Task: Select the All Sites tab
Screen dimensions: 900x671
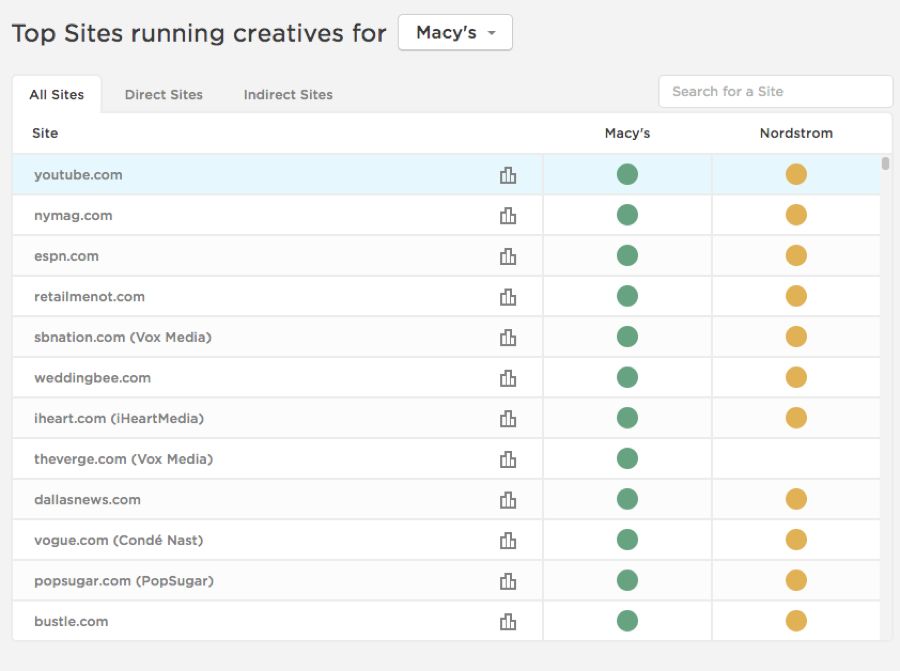Action: coord(57,95)
